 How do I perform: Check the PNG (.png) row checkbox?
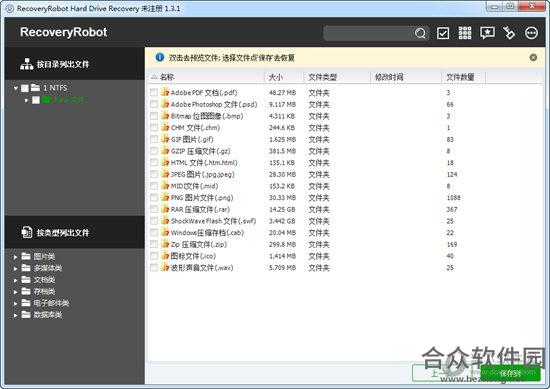154,197
